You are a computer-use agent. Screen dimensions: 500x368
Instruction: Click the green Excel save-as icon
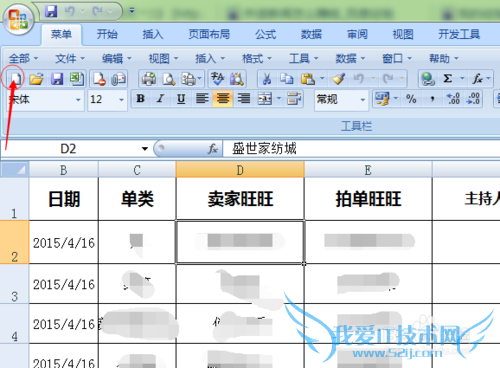click(x=77, y=79)
